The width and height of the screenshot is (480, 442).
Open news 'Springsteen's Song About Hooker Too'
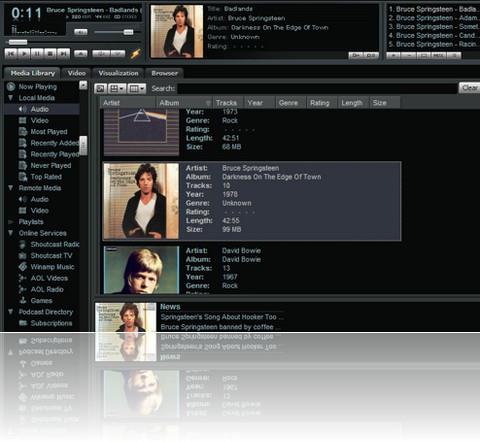222,317
